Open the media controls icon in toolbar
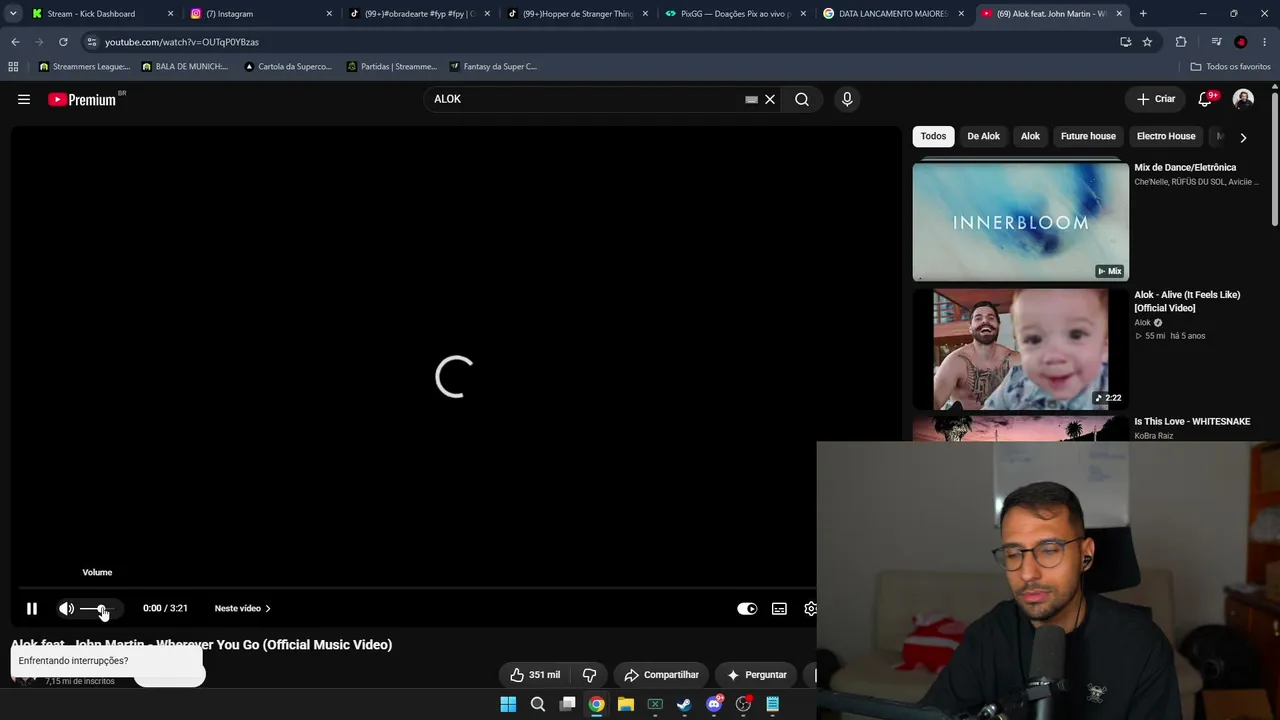Viewport: 1280px width, 720px height. [1216, 42]
